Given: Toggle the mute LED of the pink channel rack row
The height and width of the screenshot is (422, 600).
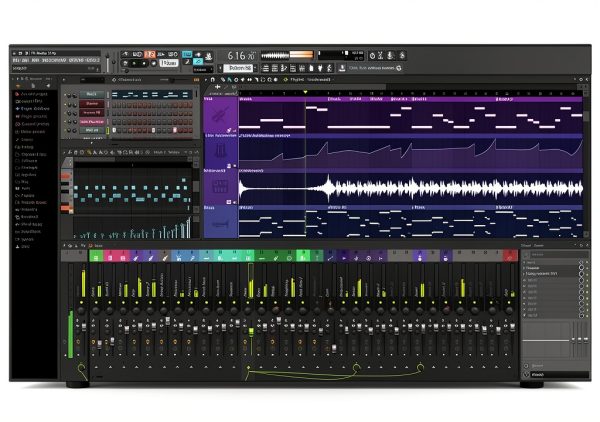Looking at the screenshot, I should pyautogui.click(x=65, y=122).
